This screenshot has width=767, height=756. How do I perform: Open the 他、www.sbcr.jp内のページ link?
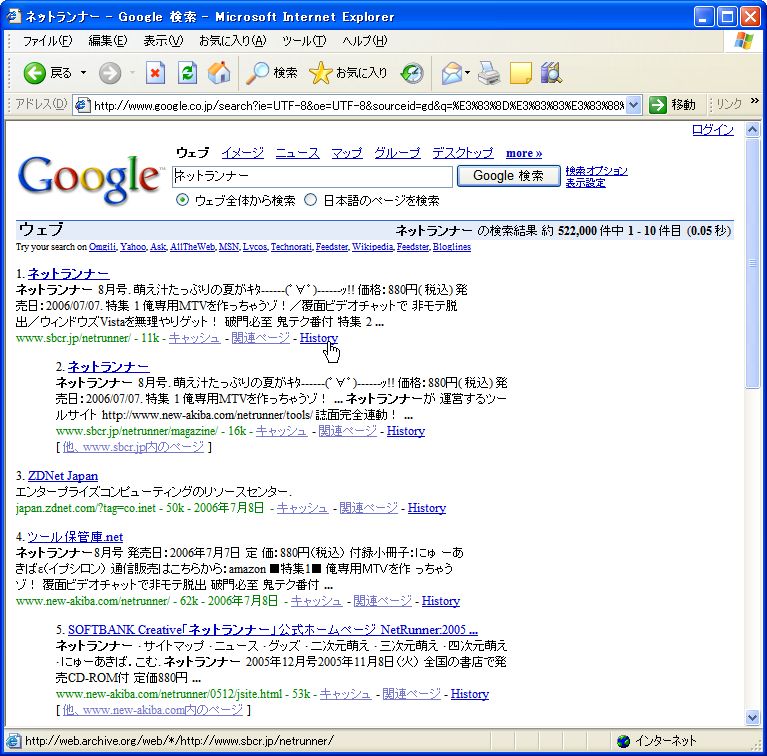(133, 446)
